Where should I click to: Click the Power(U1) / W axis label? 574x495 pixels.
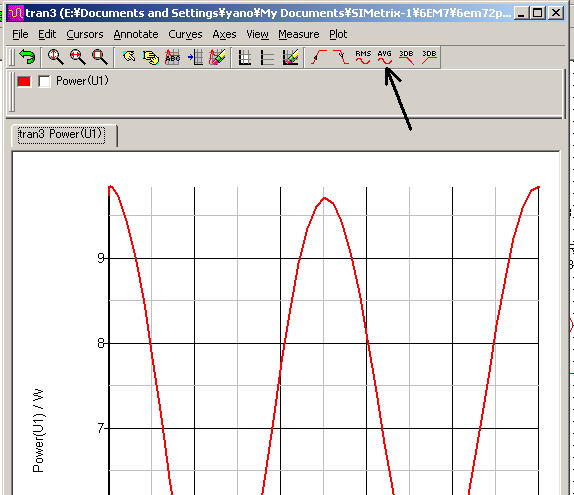[38, 430]
